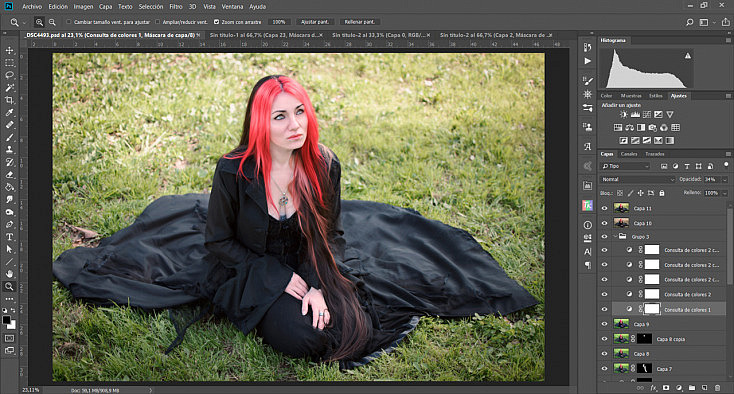734x394 pixels.
Task: Hide the Capa 11 layer
Action: (604, 208)
